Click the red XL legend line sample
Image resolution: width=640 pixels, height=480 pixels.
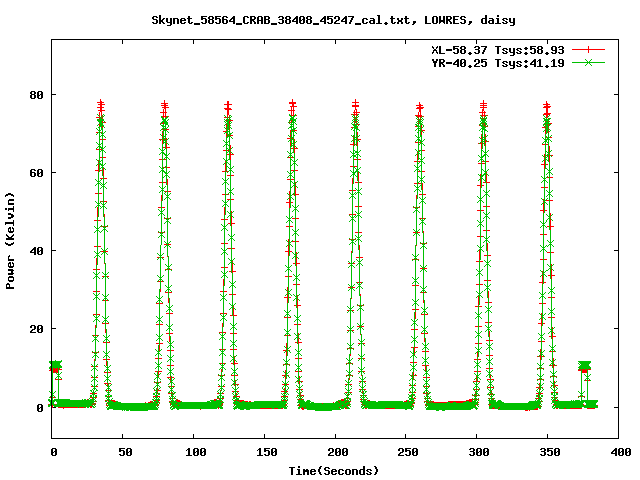tap(588, 50)
